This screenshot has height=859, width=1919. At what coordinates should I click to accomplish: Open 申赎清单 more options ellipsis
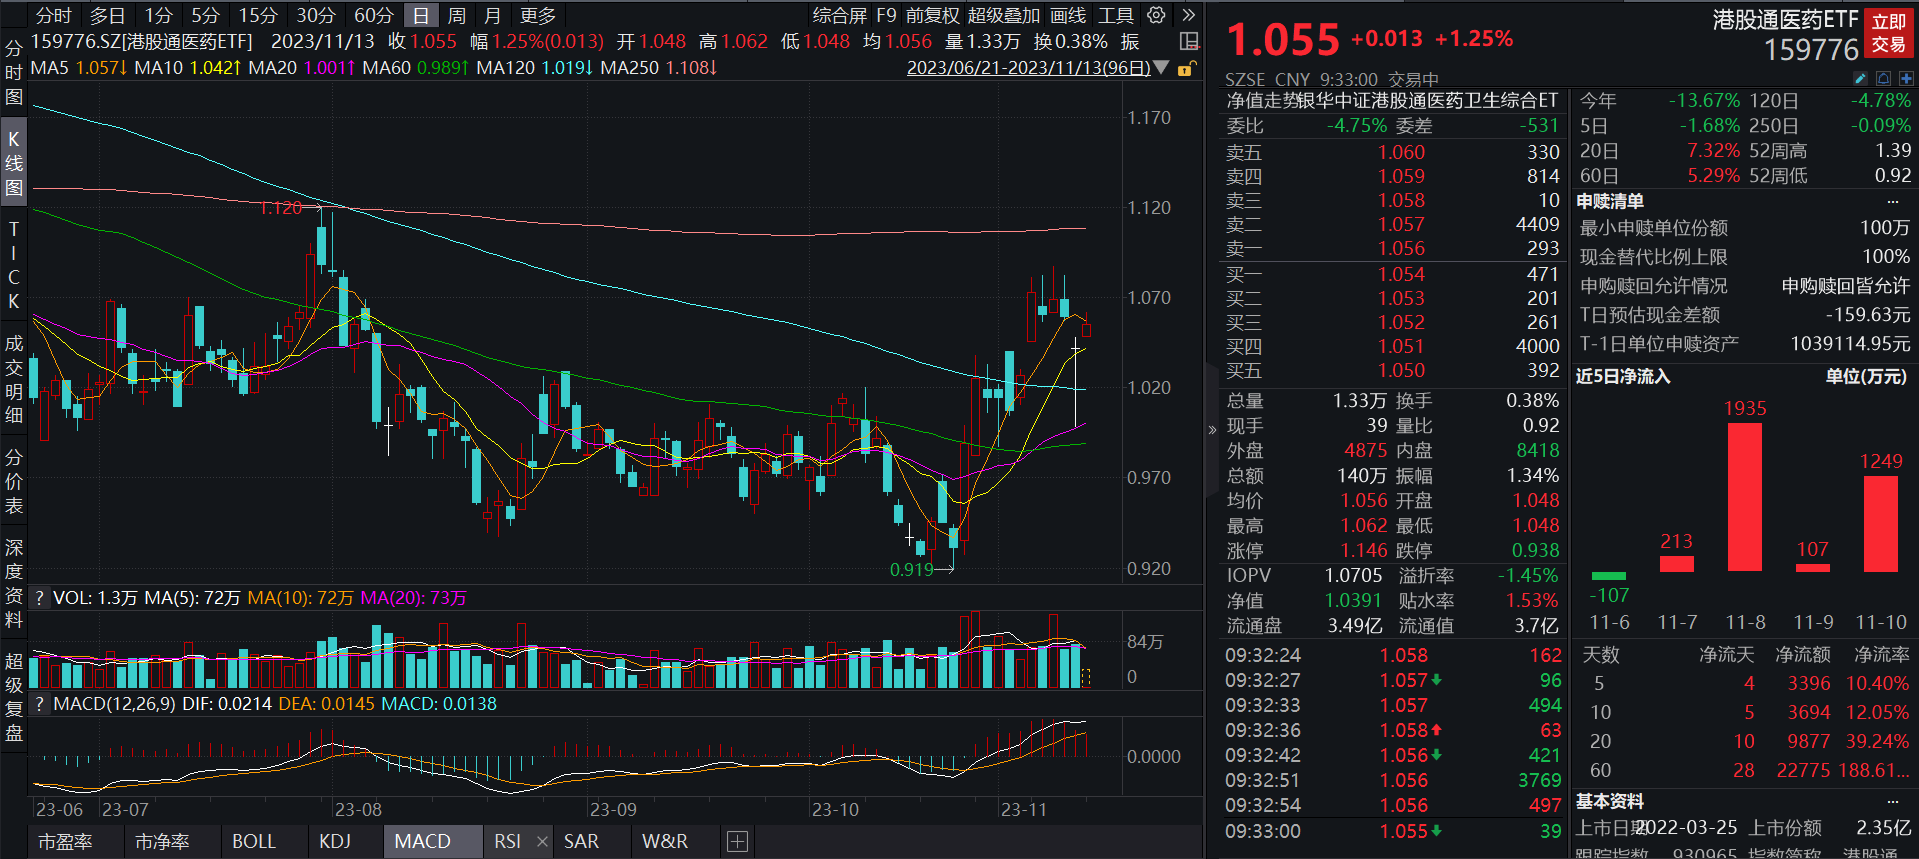[1892, 201]
